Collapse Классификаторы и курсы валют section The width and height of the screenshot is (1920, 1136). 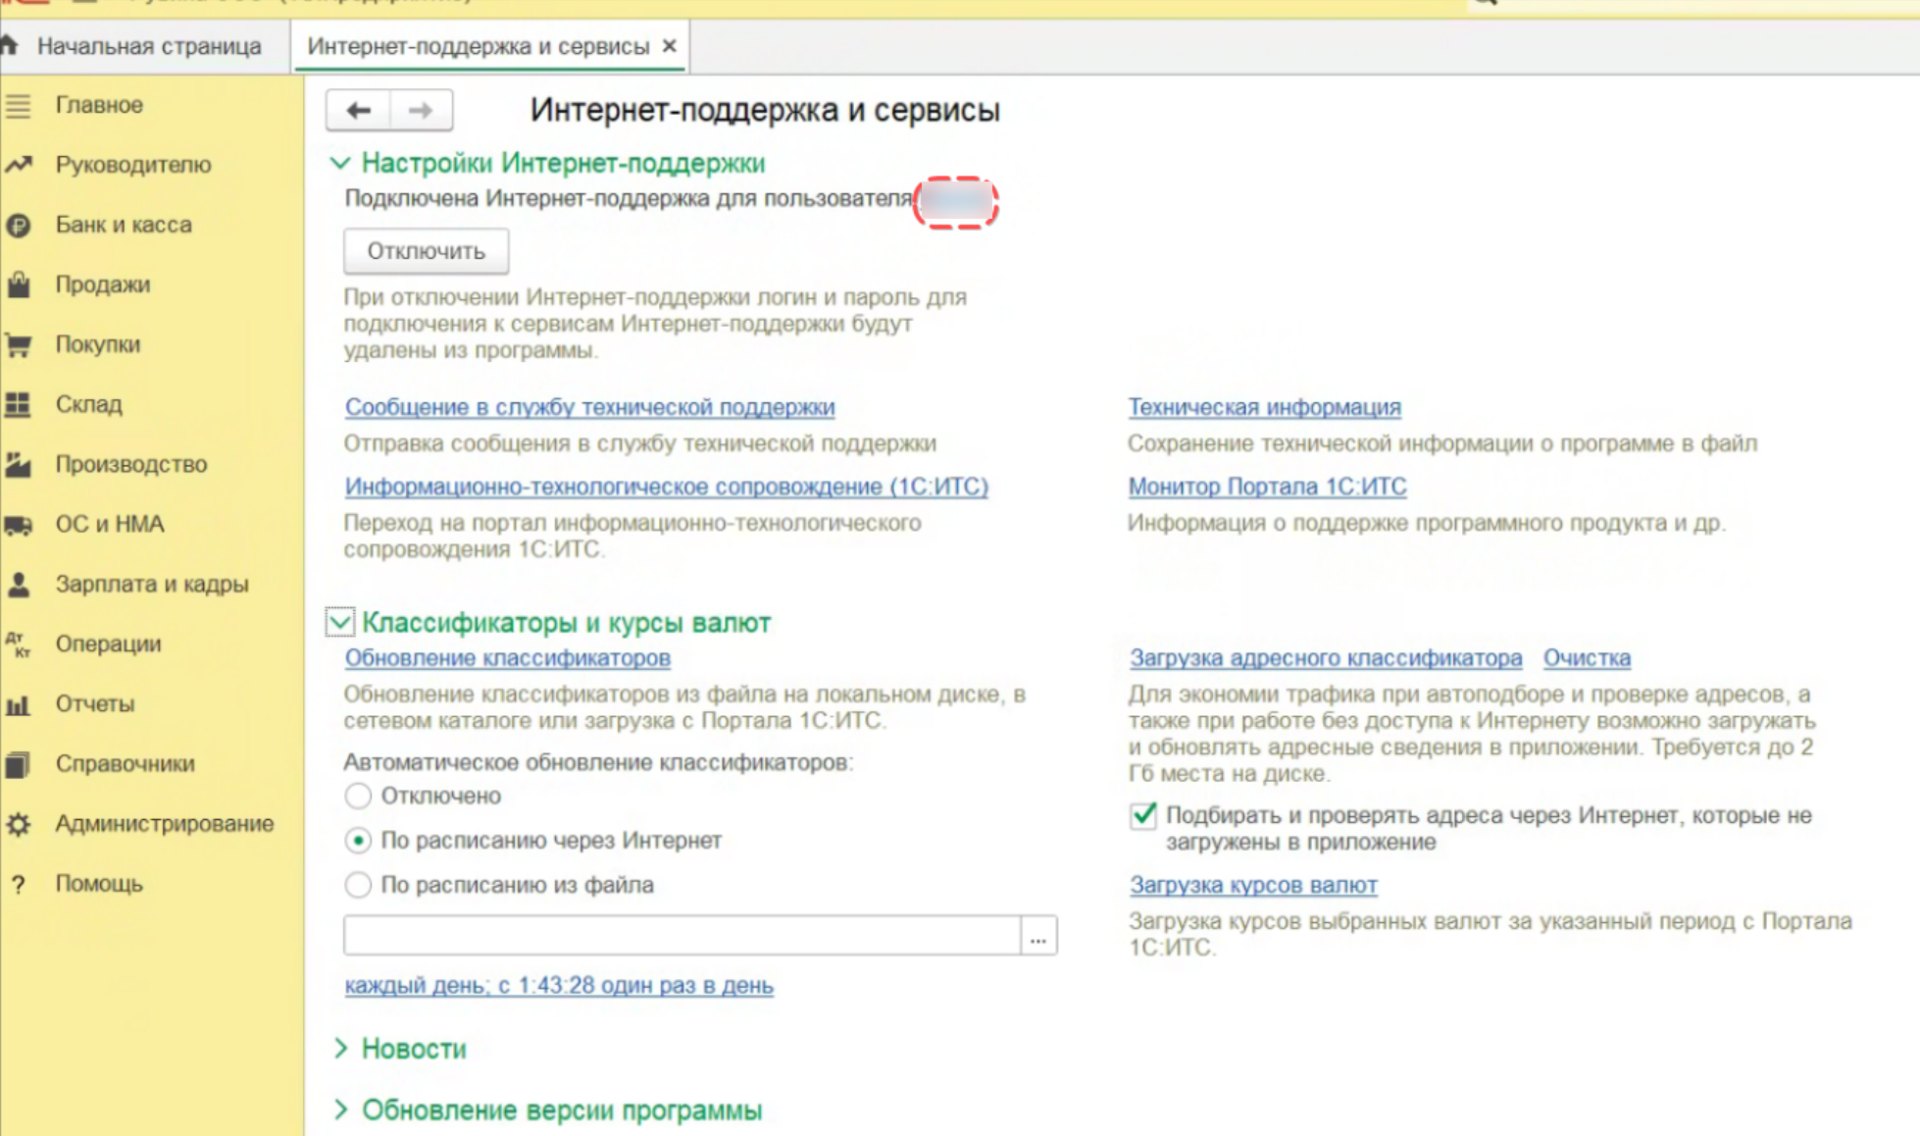pyautogui.click(x=340, y=621)
